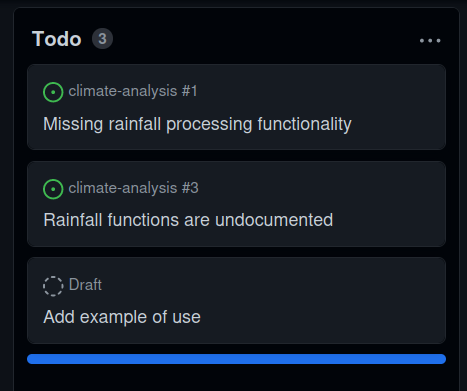Click the open issue icon for climate-analysis #1
The image size is (467, 391).
click(53, 92)
